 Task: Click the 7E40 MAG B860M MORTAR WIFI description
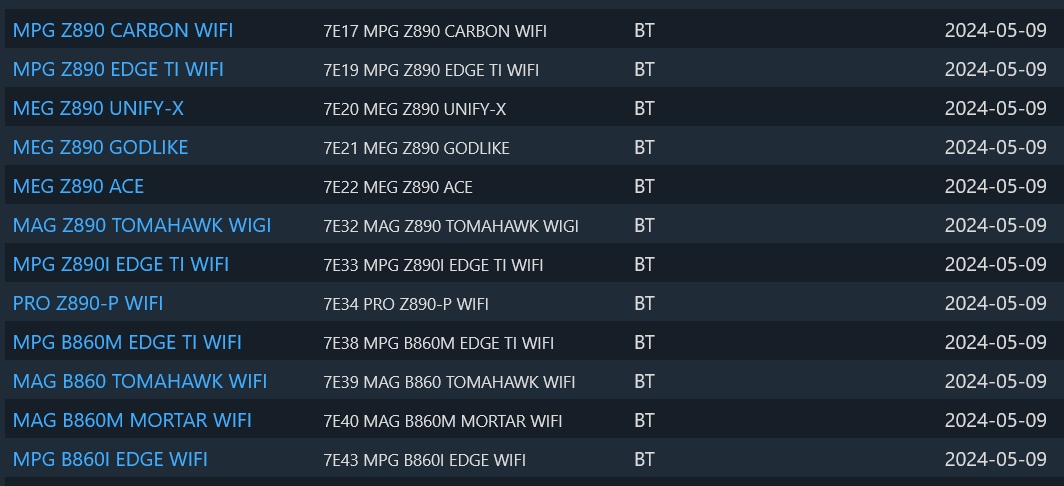[442, 421]
